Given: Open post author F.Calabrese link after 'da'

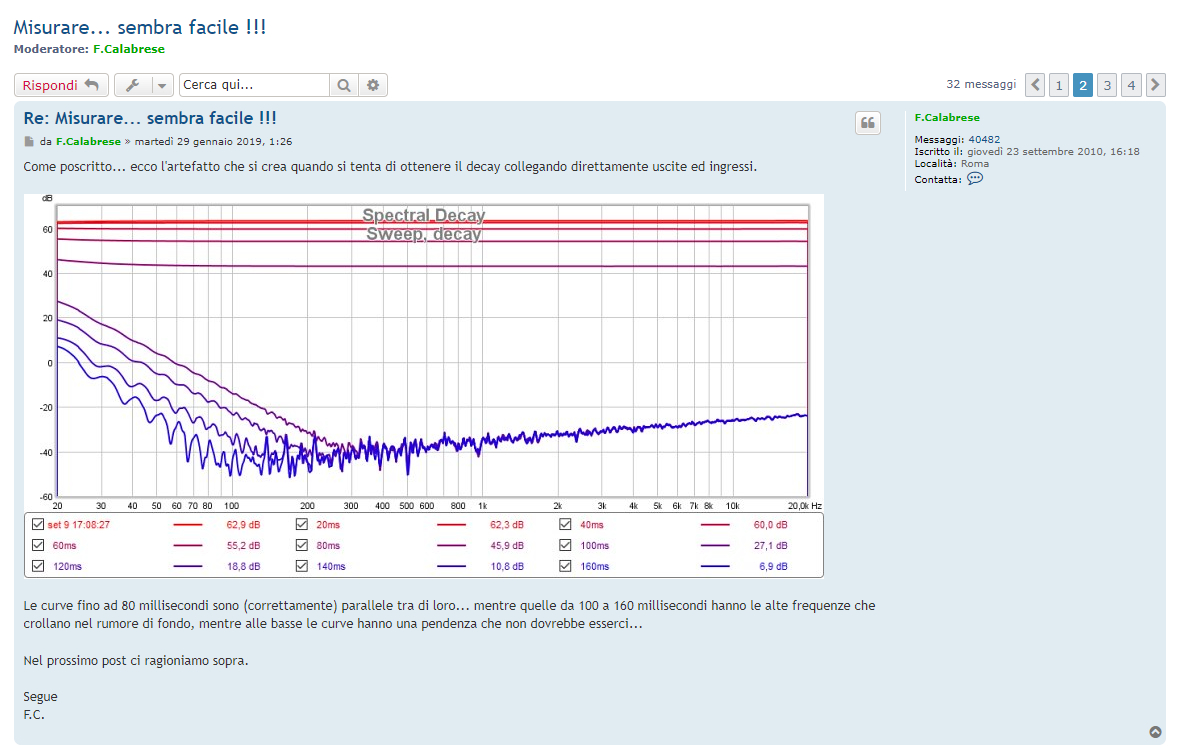Looking at the screenshot, I should 88,141.
